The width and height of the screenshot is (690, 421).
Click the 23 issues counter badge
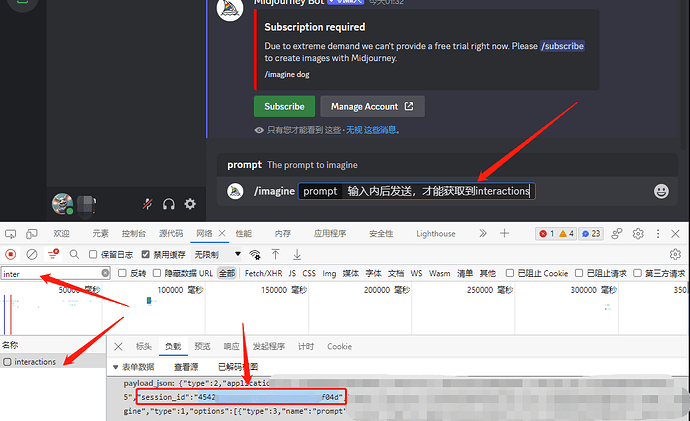click(x=591, y=234)
